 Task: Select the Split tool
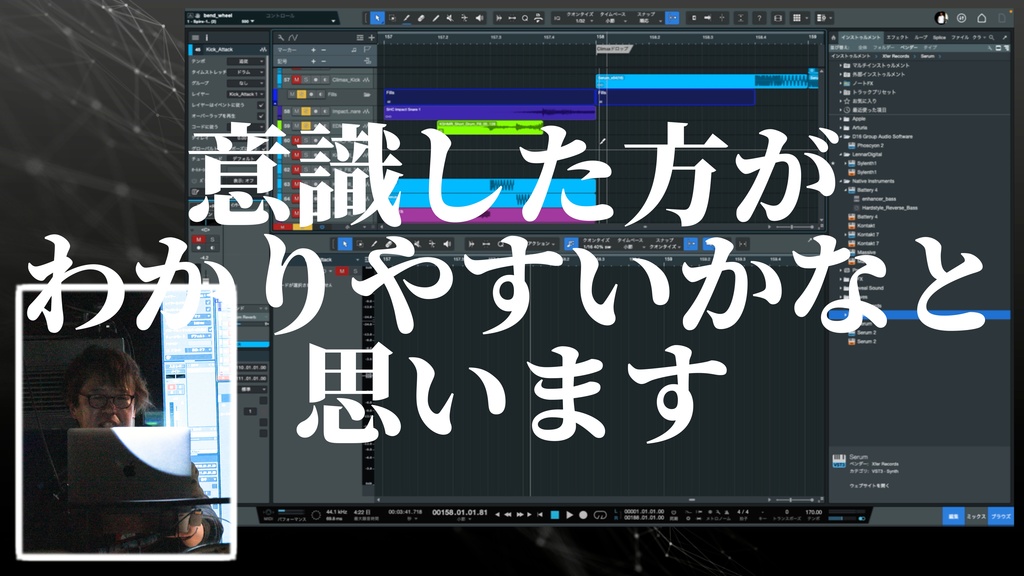[x=435, y=17]
